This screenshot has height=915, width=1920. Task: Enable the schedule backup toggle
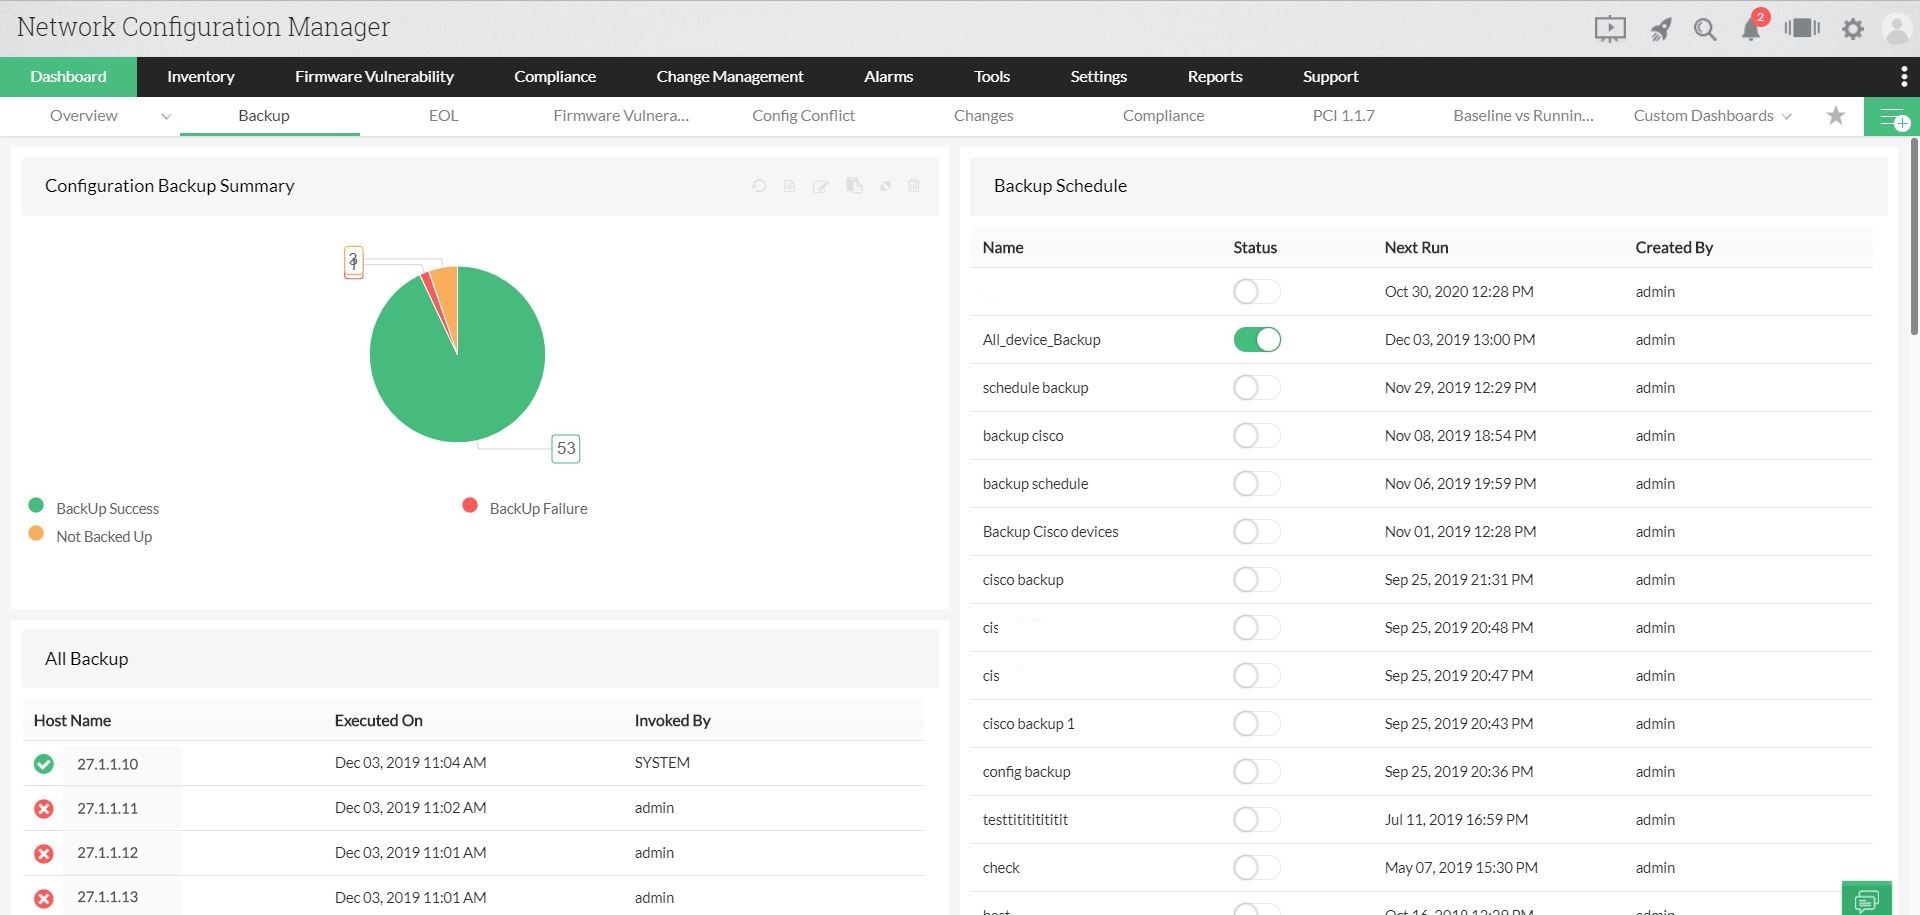1257,388
